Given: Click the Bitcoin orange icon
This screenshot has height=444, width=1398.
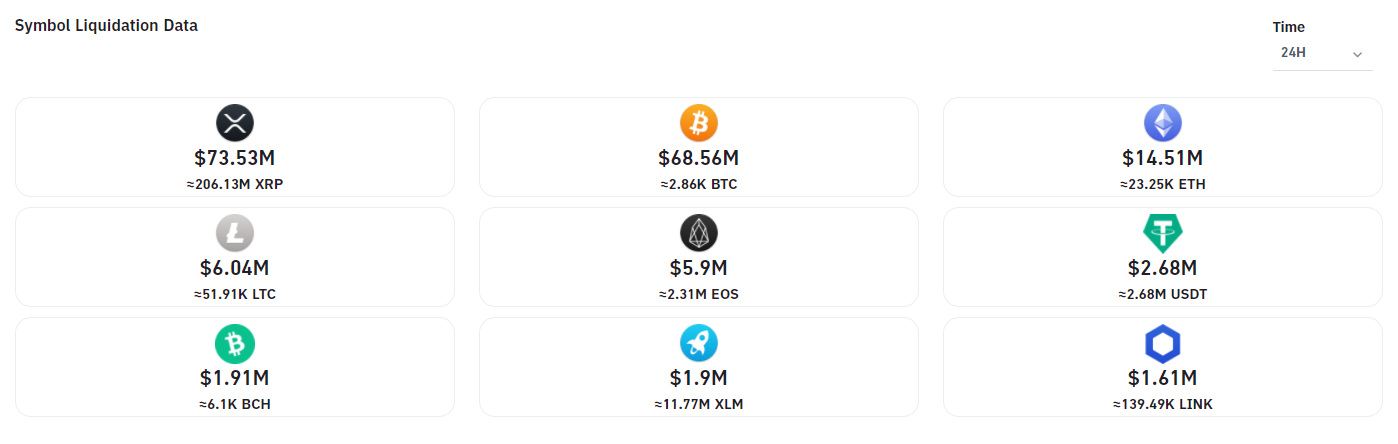Looking at the screenshot, I should [699, 123].
